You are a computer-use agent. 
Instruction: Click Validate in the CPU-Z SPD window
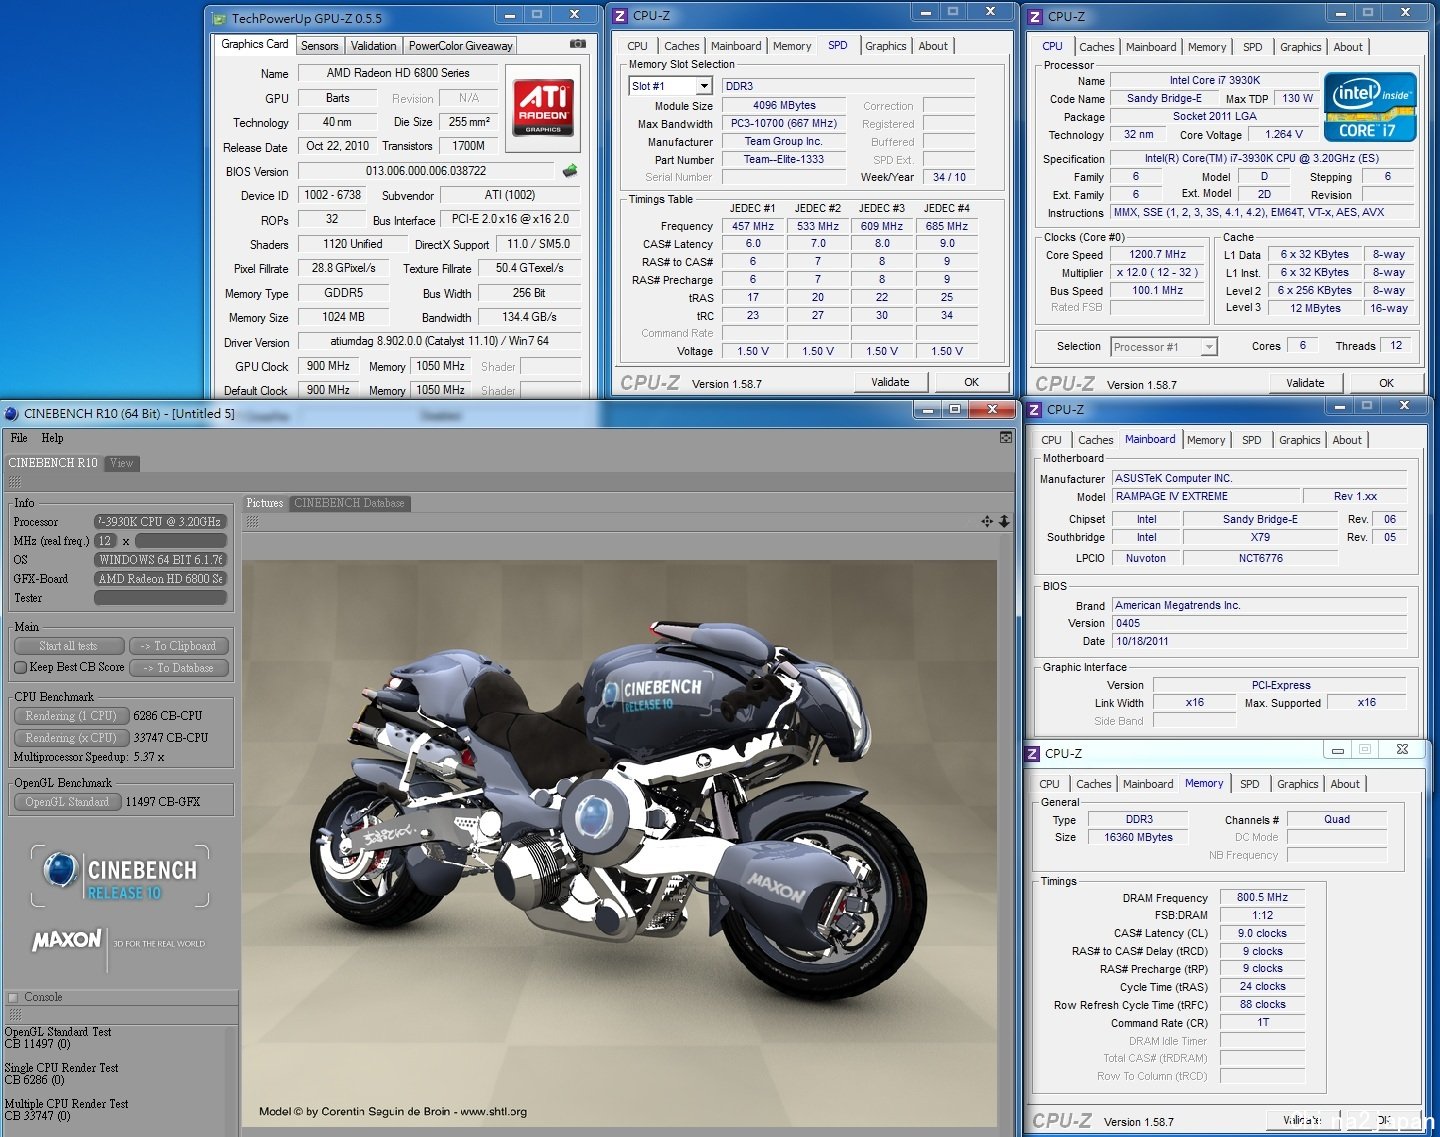pyautogui.click(x=890, y=382)
